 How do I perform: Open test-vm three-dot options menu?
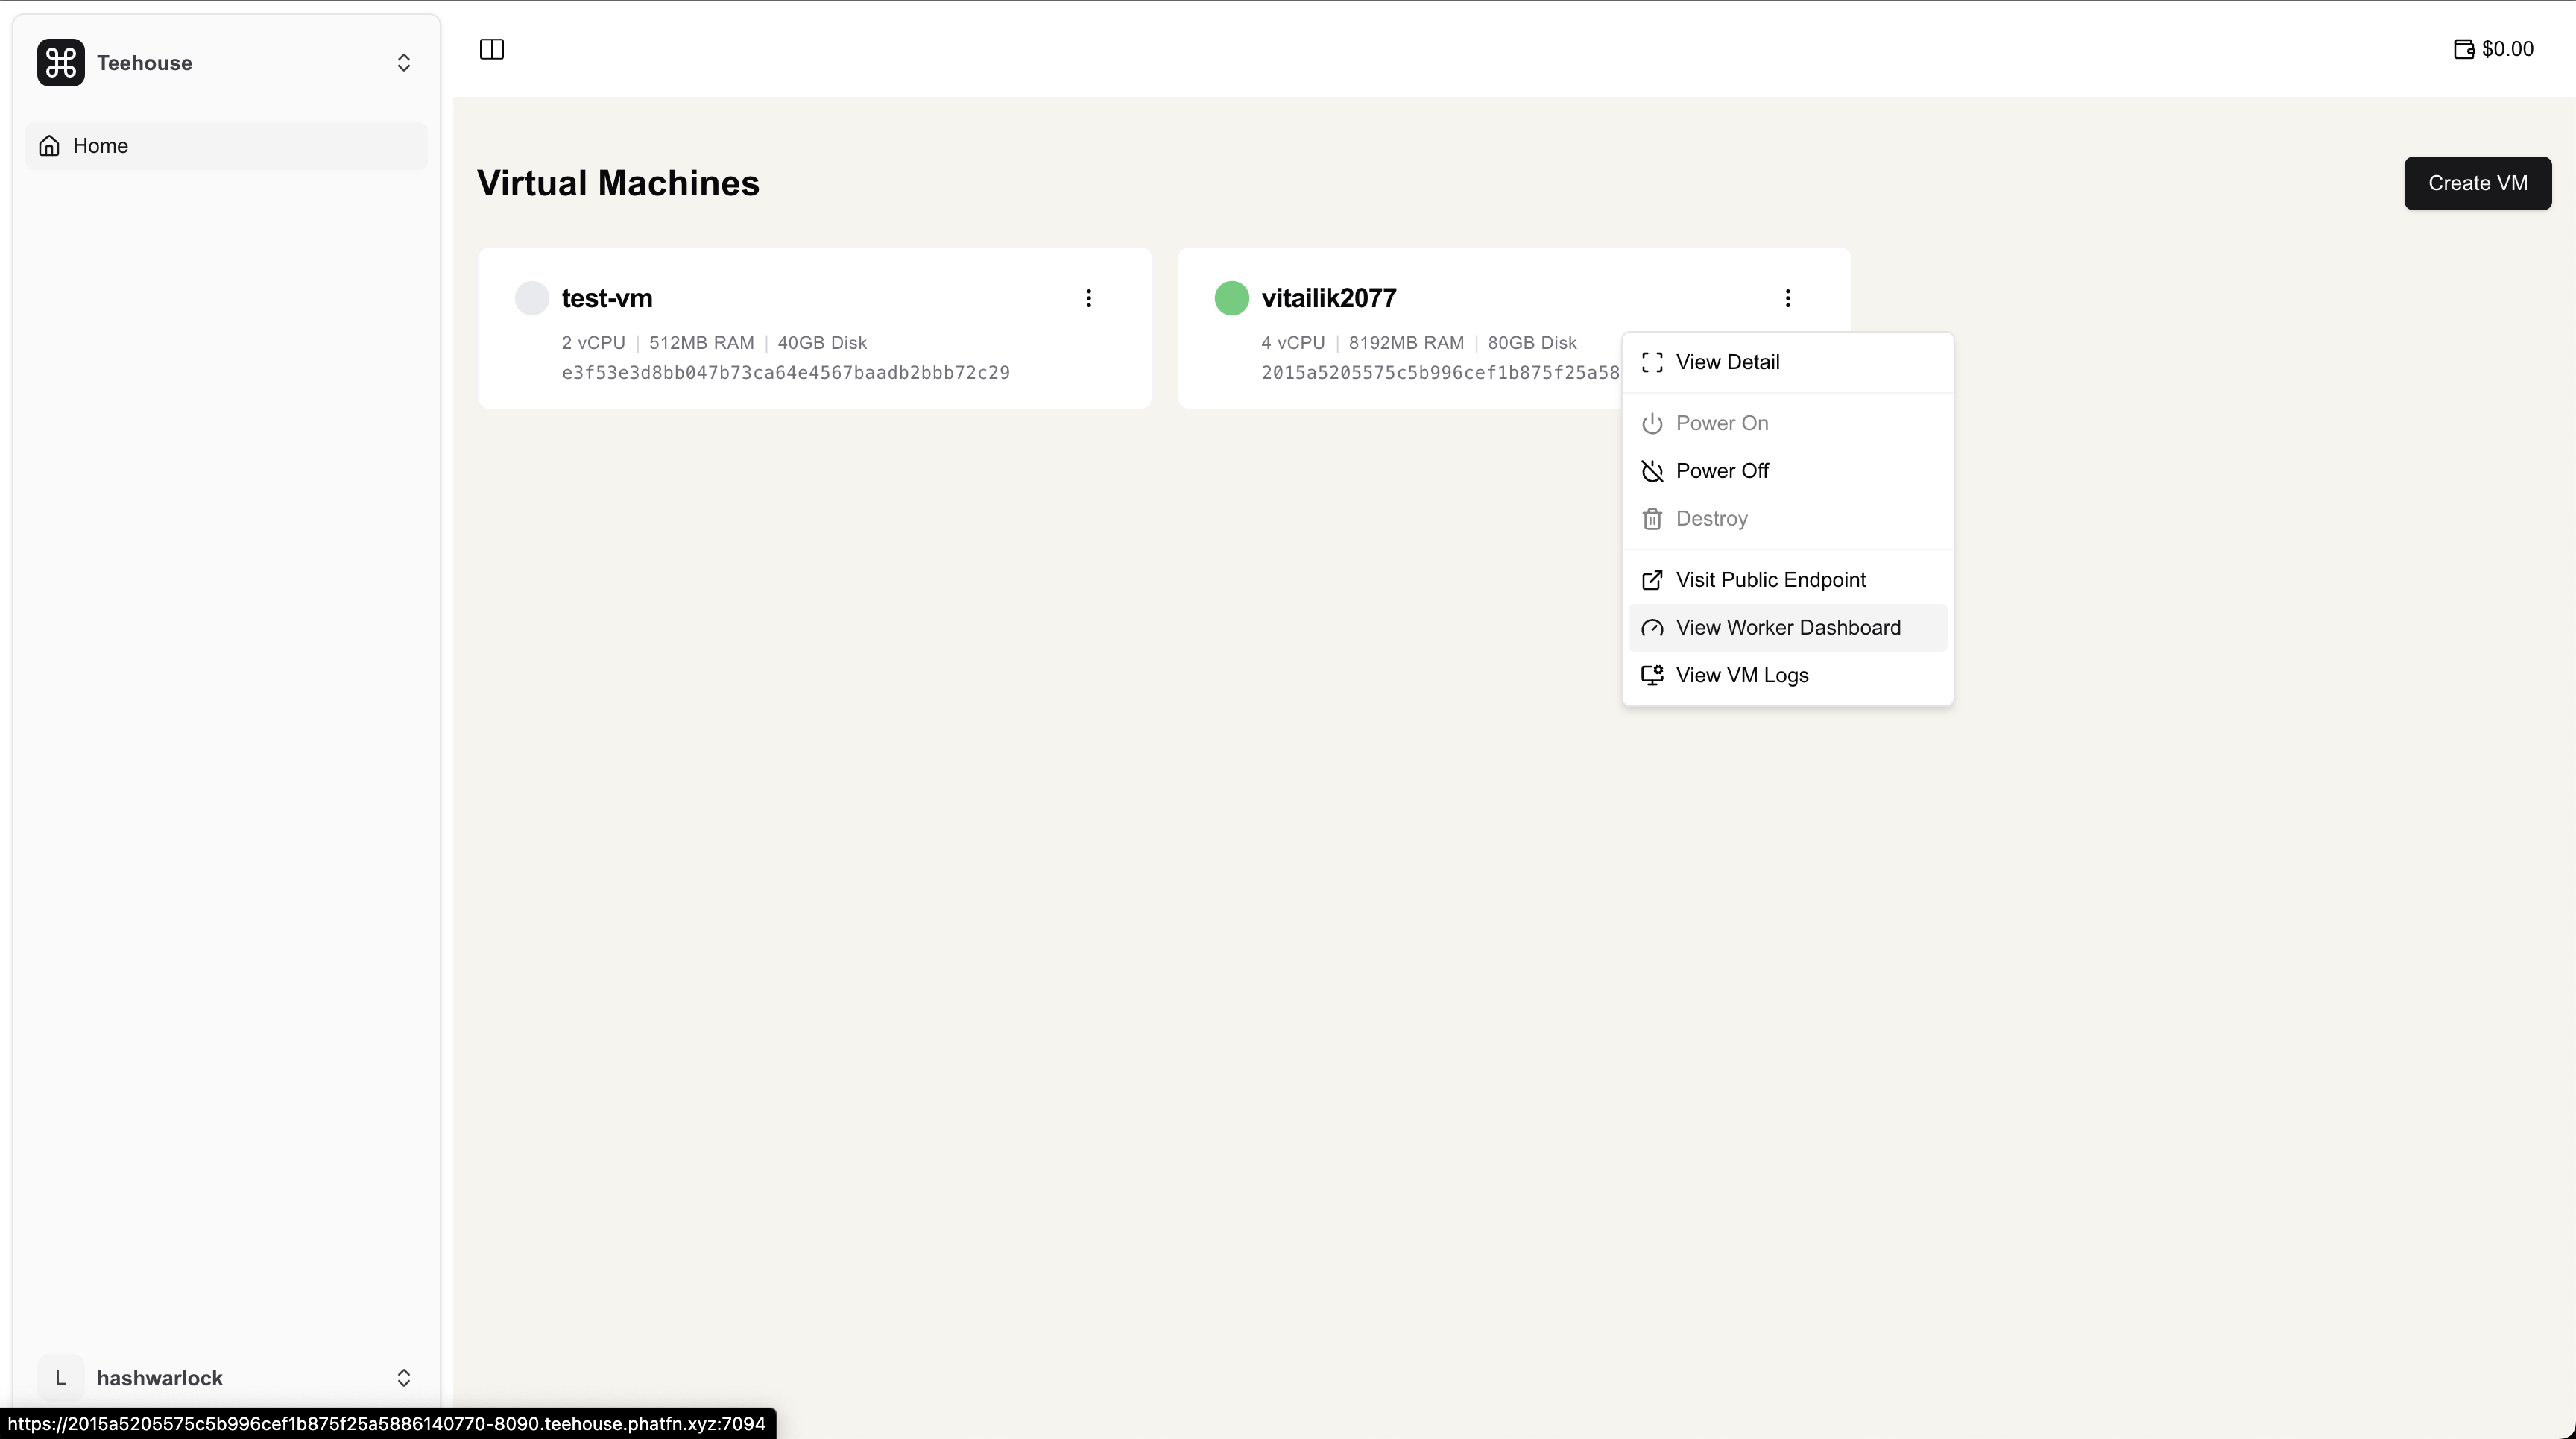coord(1088,298)
